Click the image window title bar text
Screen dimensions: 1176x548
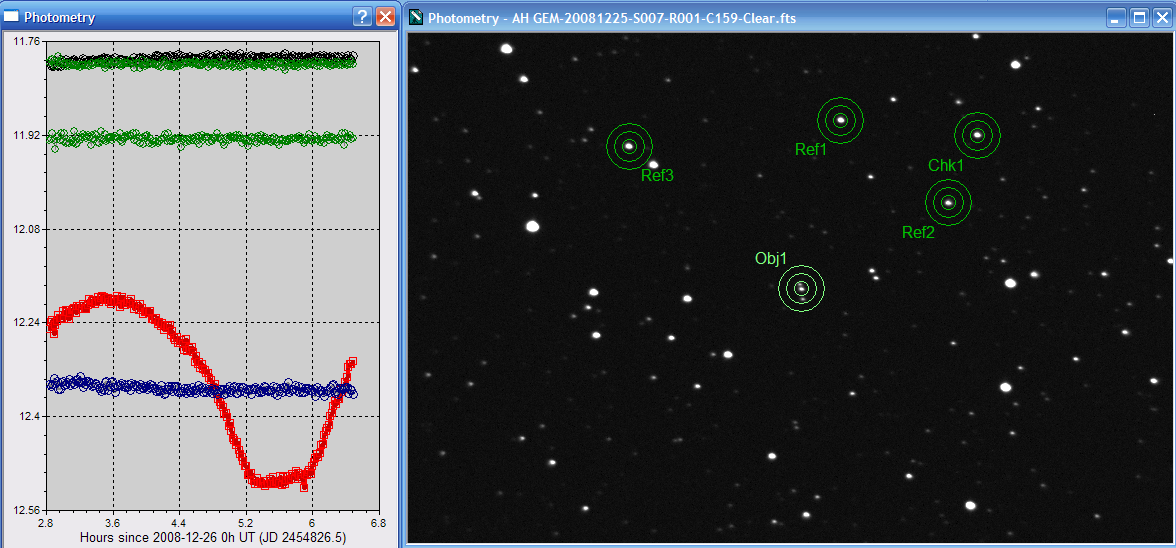(x=612, y=17)
